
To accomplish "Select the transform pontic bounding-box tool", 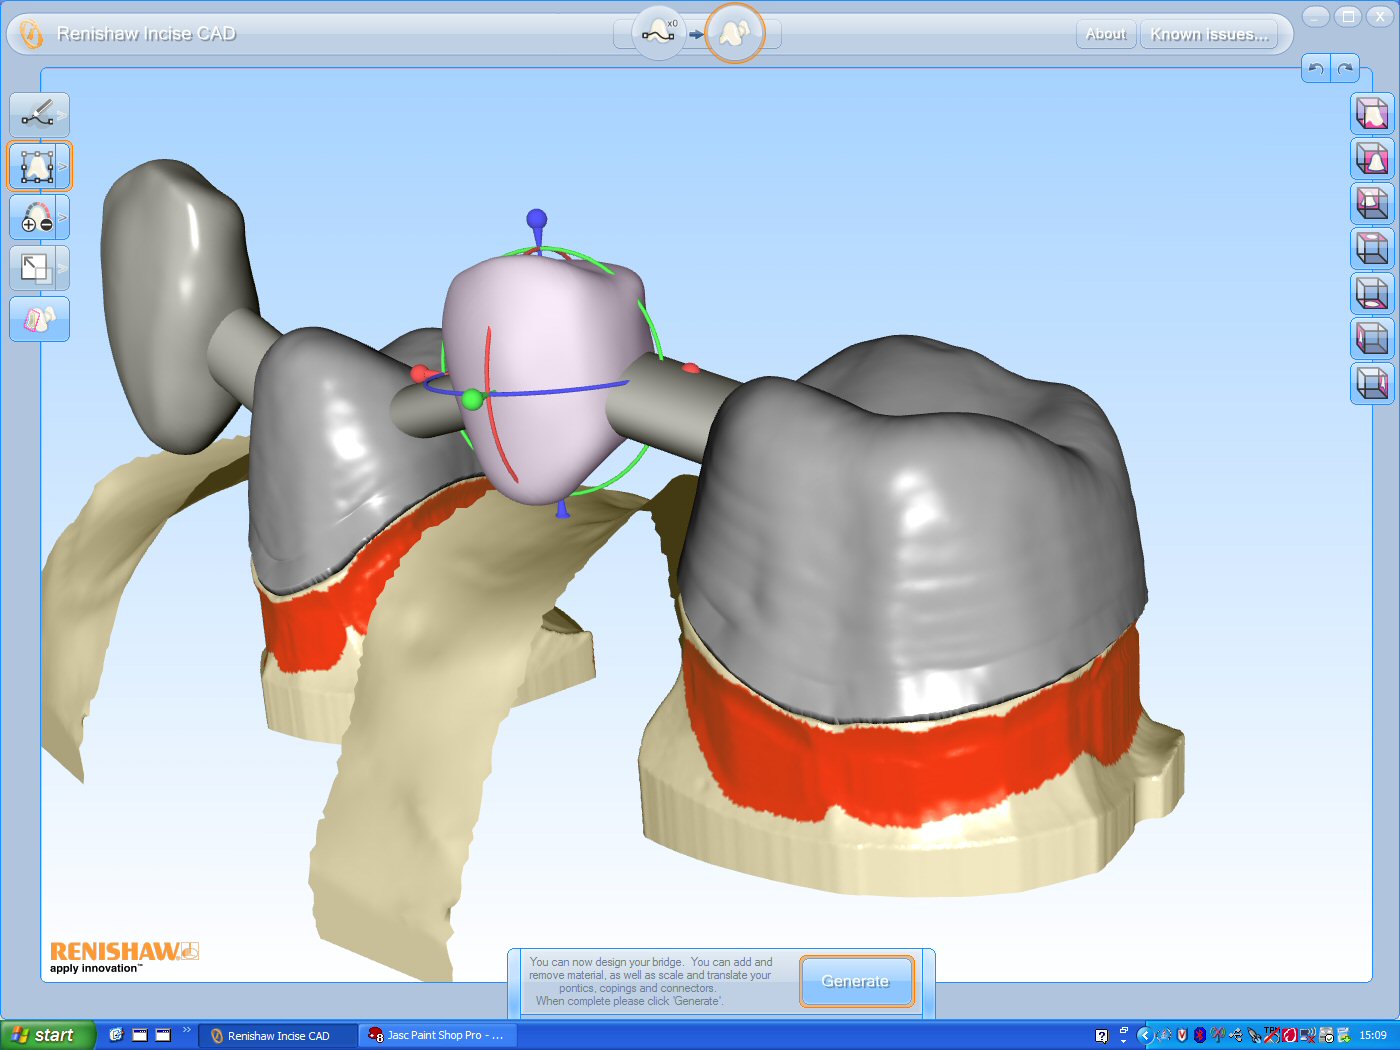I will coord(37,166).
